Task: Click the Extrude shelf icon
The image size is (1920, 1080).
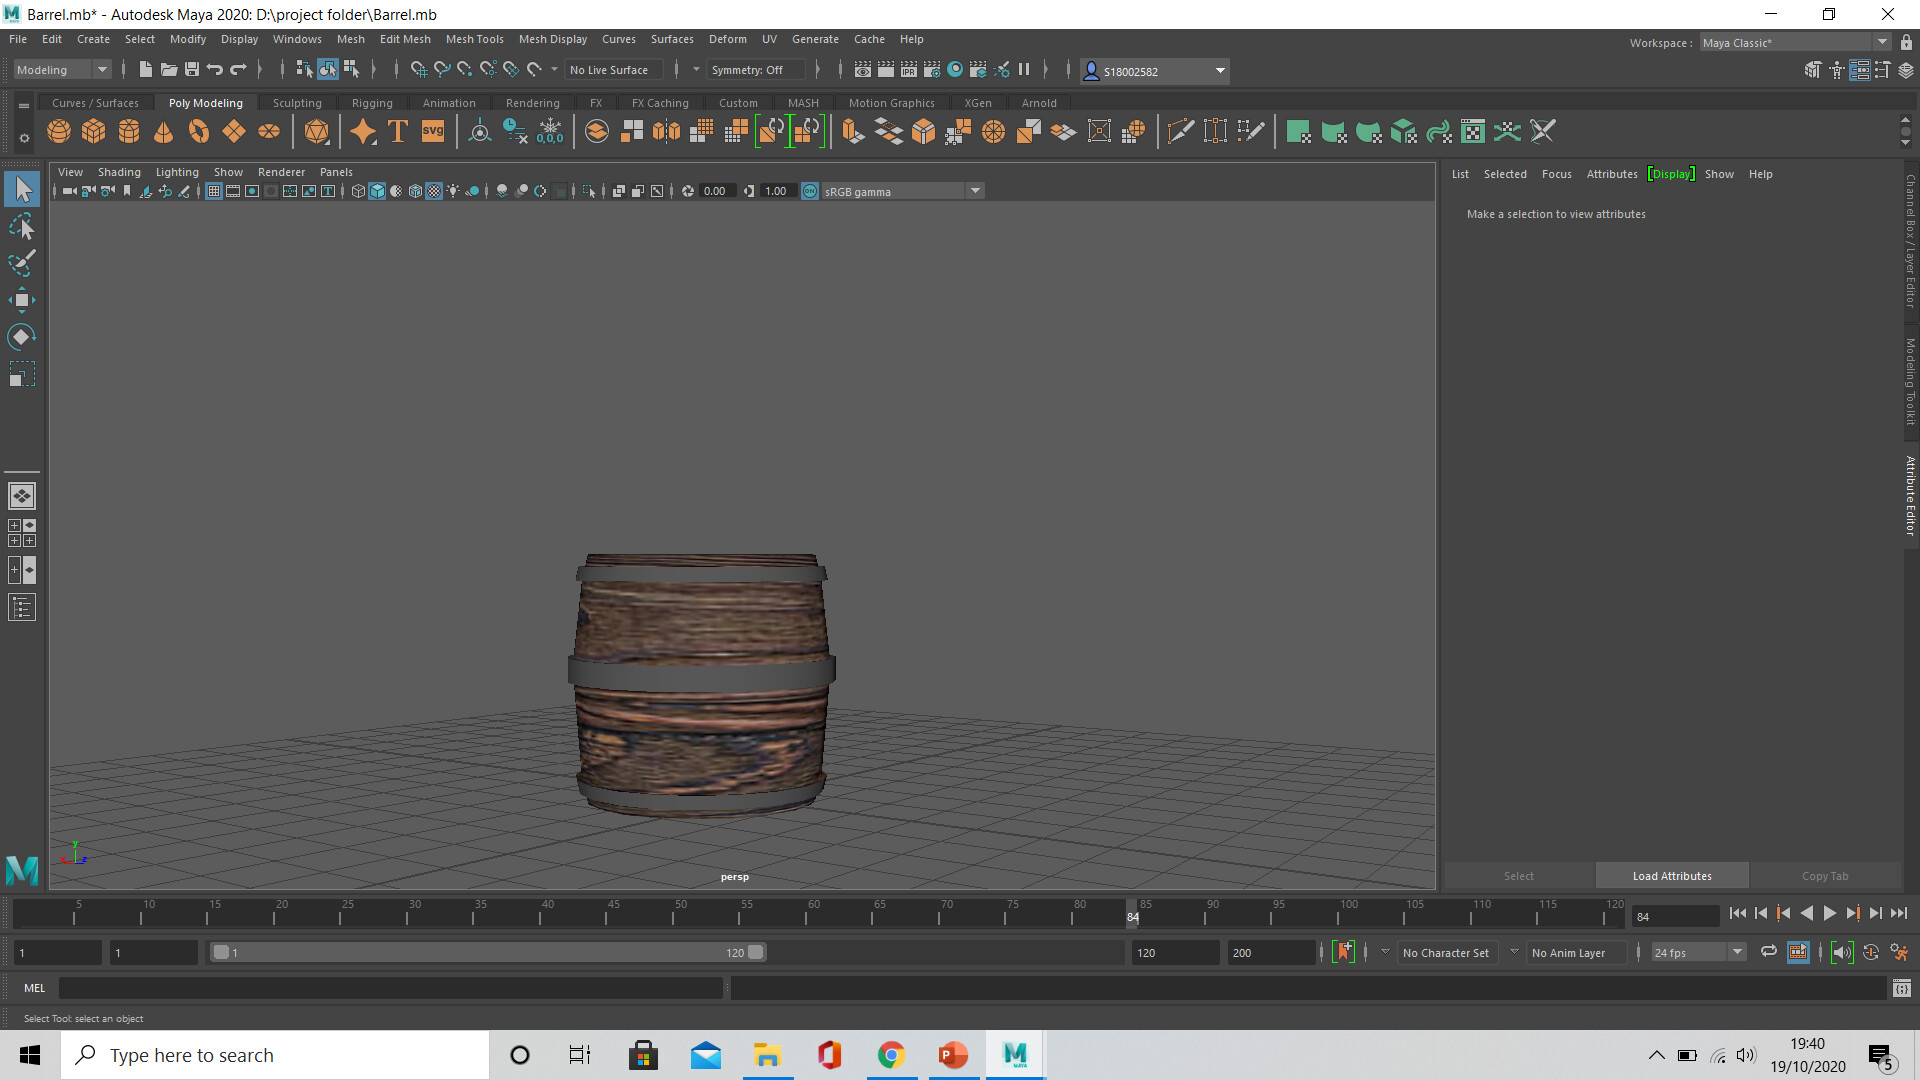Action: click(853, 131)
